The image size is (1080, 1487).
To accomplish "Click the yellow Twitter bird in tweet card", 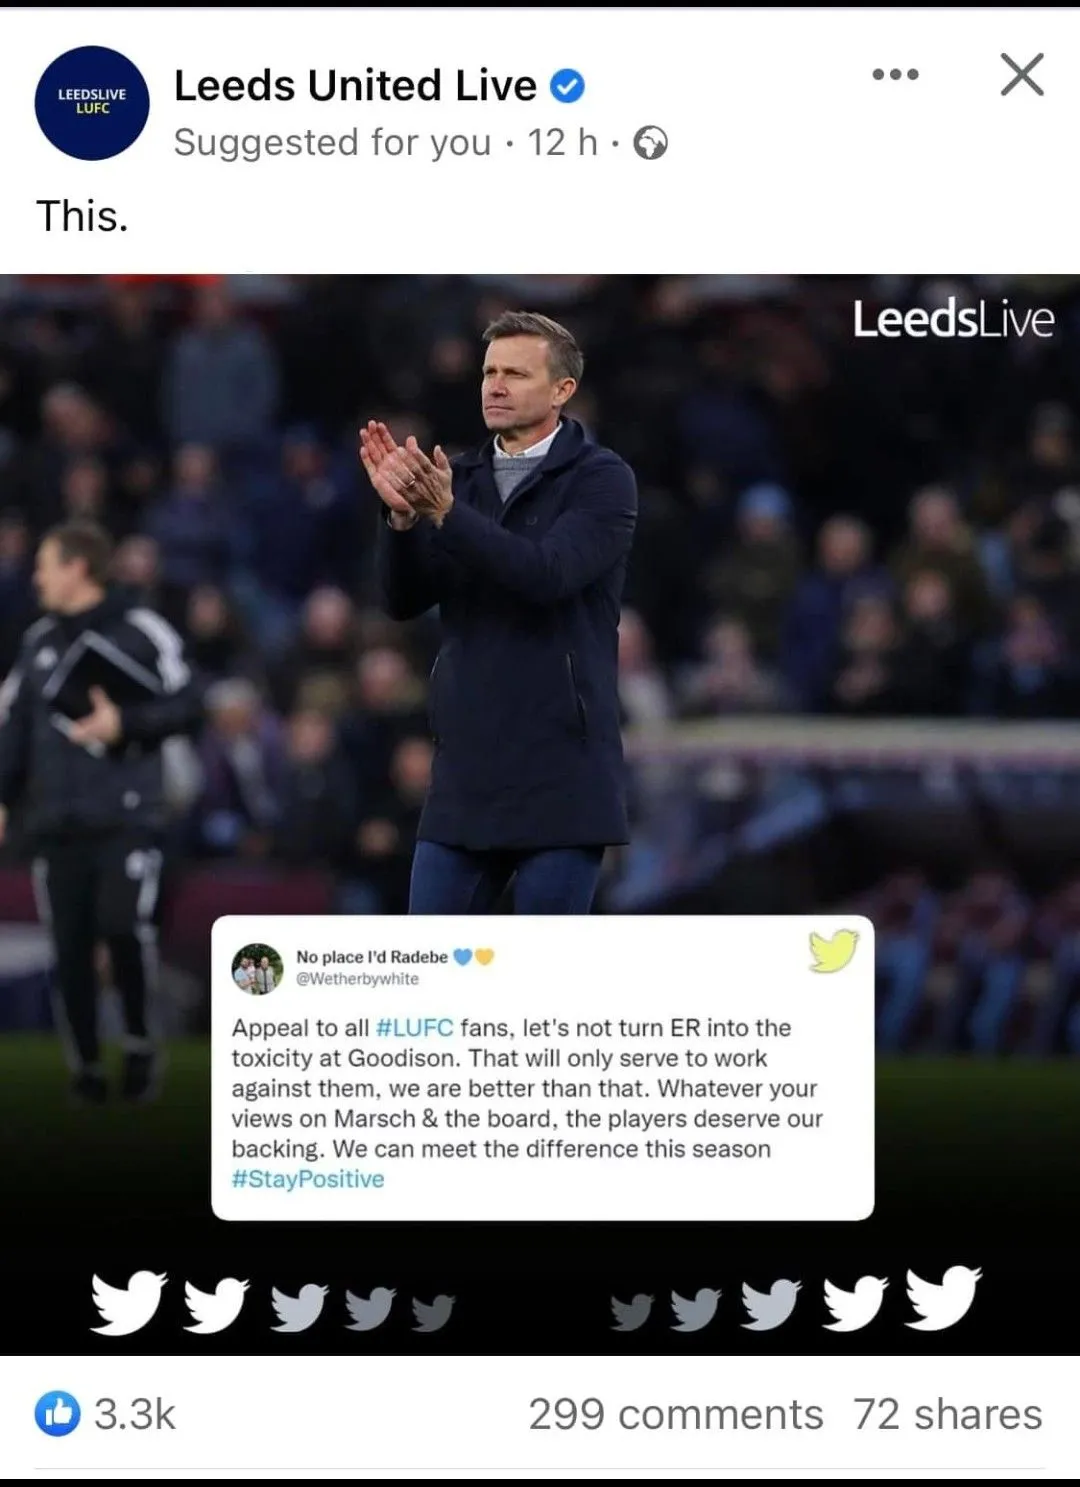I will (x=834, y=950).
